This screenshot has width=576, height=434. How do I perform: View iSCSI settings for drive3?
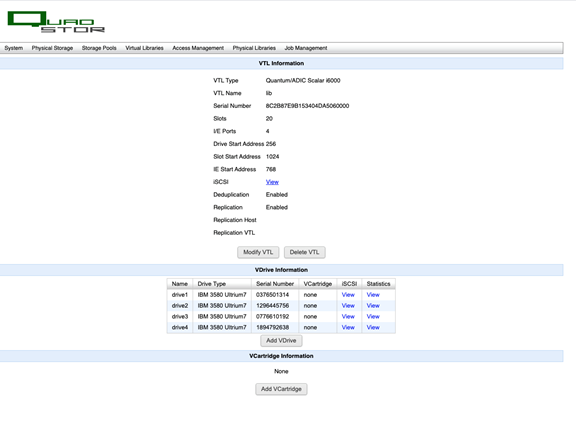pyautogui.click(x=348, y=316)
